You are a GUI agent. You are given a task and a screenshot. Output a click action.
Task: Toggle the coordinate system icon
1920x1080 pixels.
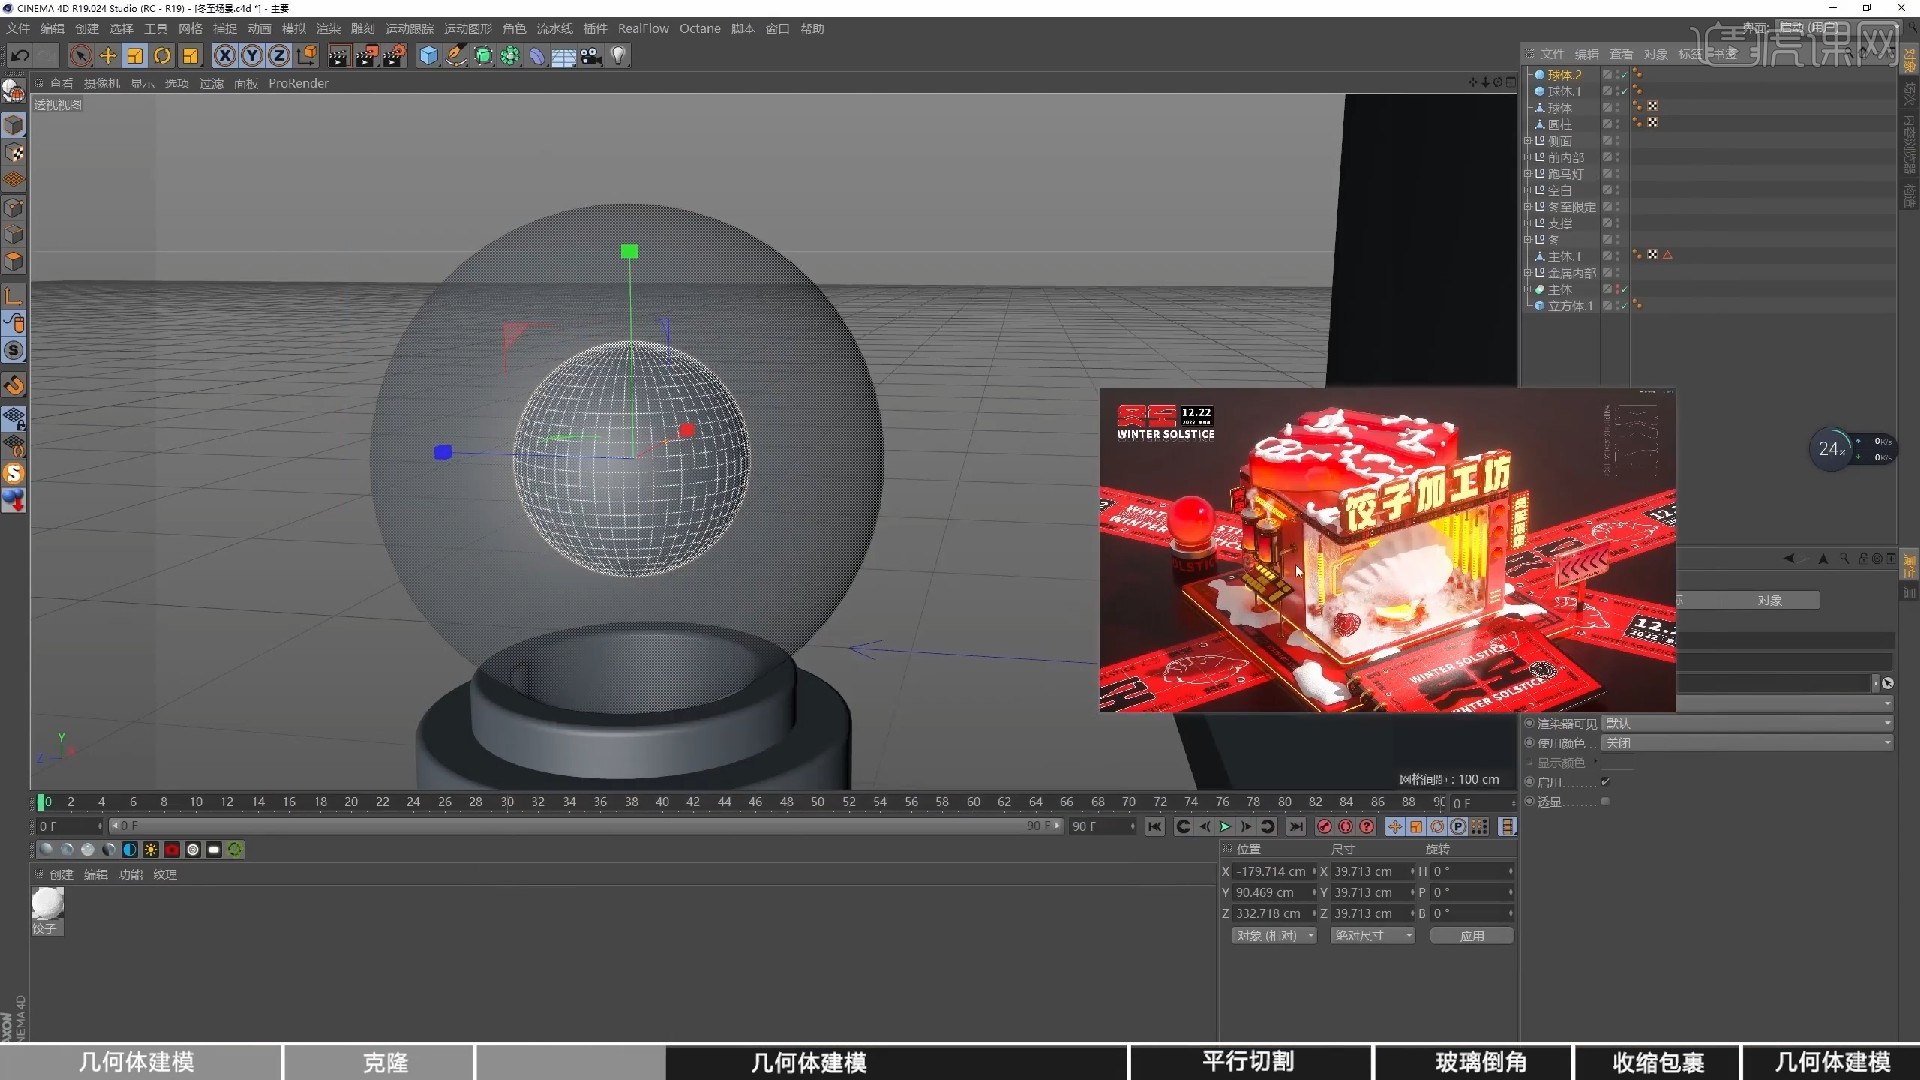tap(307, 56)
